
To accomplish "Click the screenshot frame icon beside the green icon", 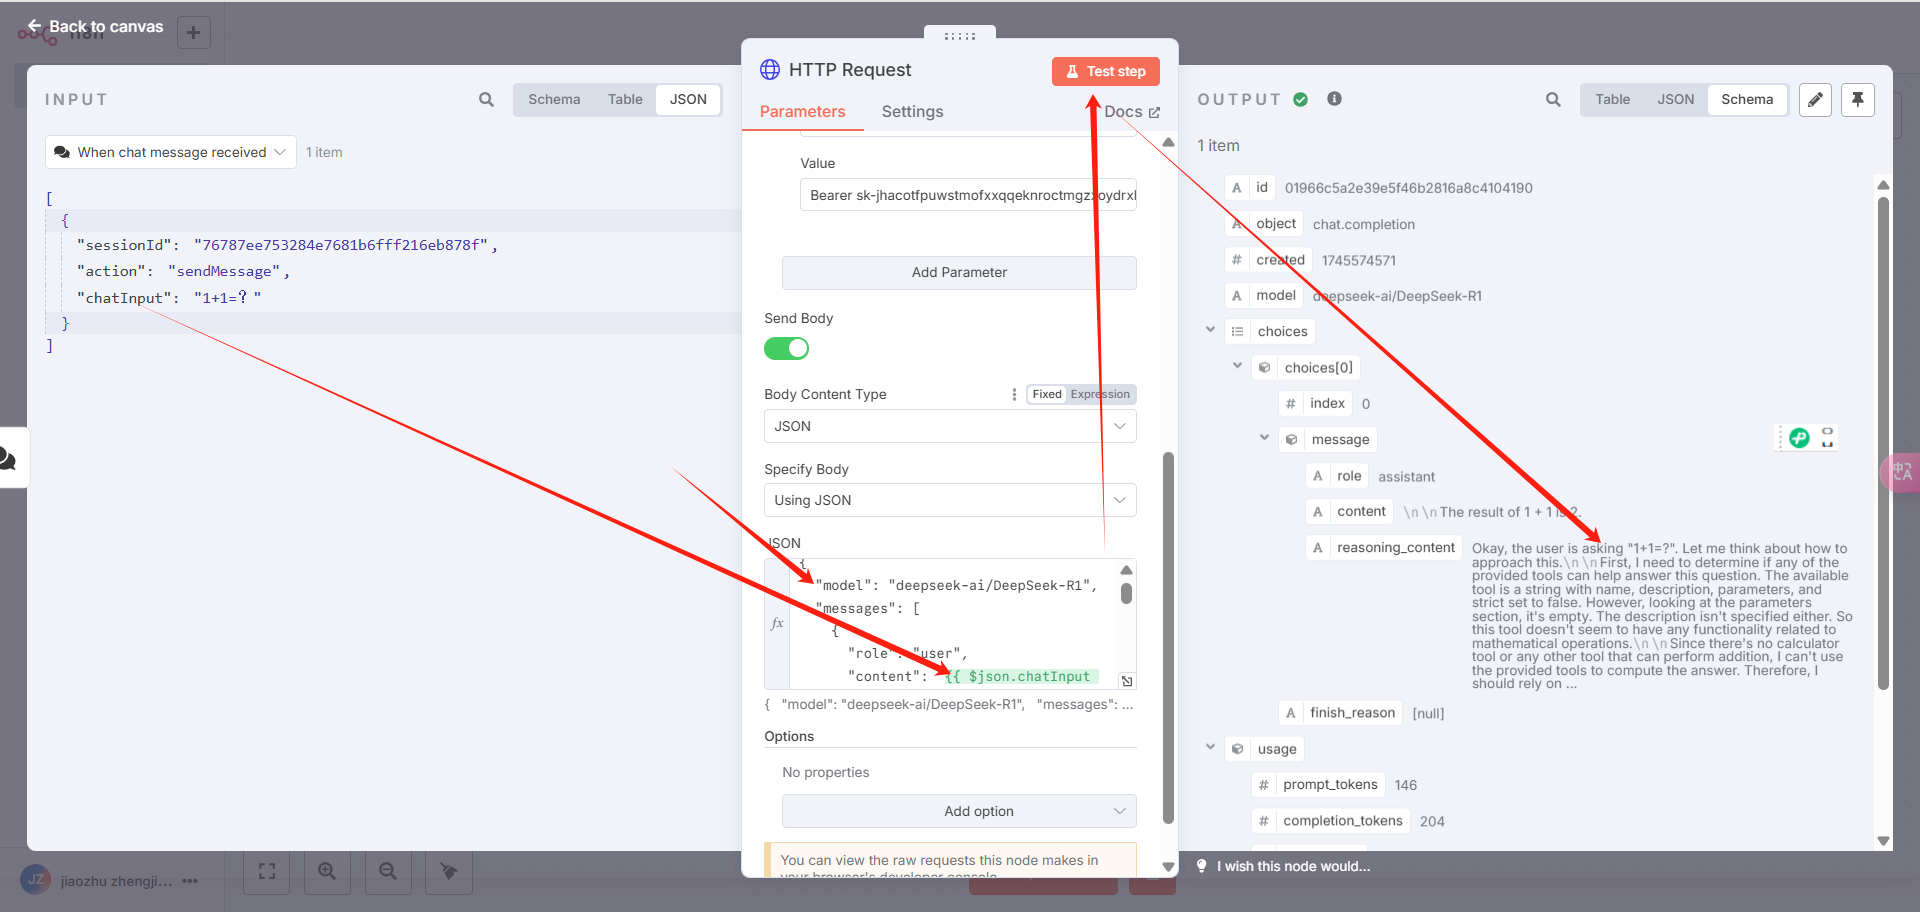I will click(1828, 437).
